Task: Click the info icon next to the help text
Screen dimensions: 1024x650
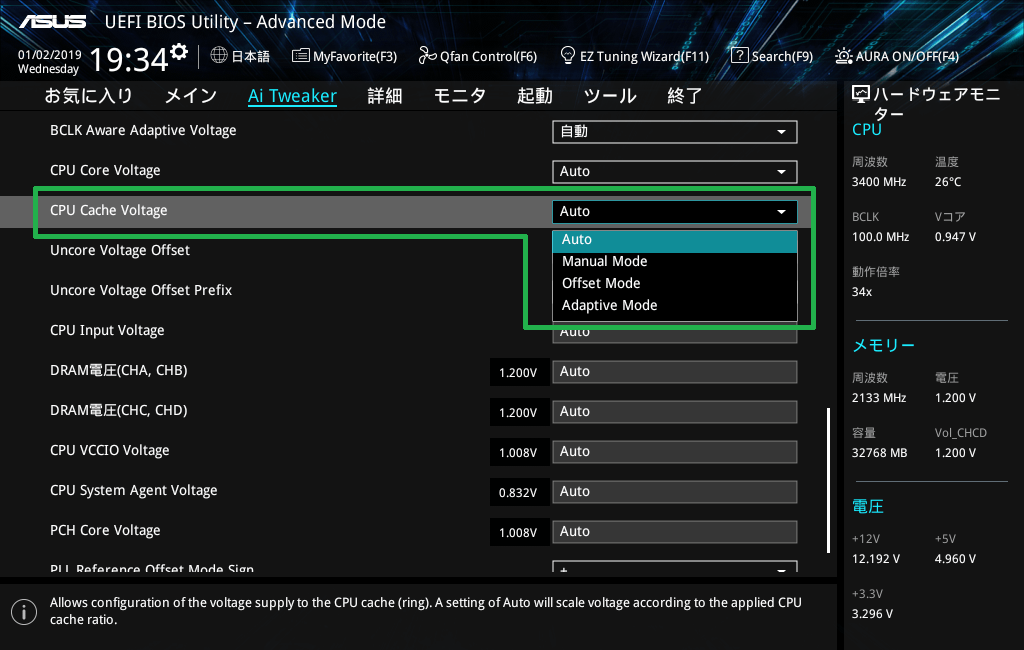Action: [x=24, y=612]
